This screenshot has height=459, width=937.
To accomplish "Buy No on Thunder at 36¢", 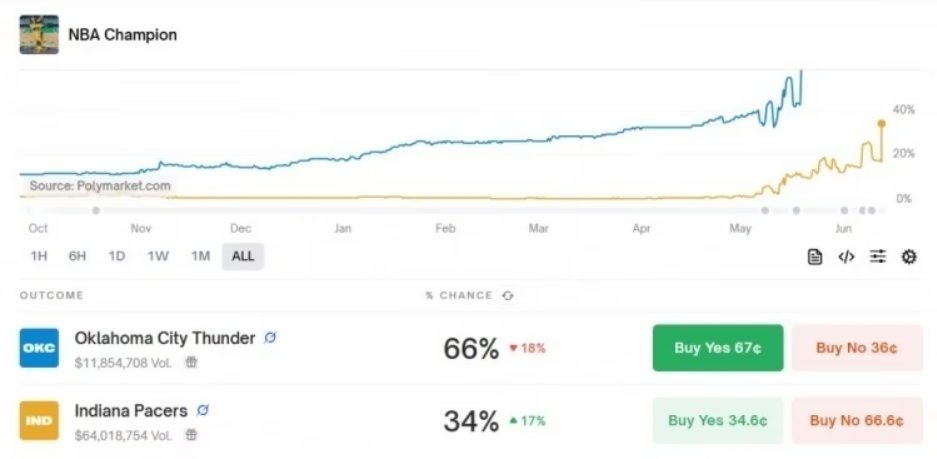I will 857,348.
